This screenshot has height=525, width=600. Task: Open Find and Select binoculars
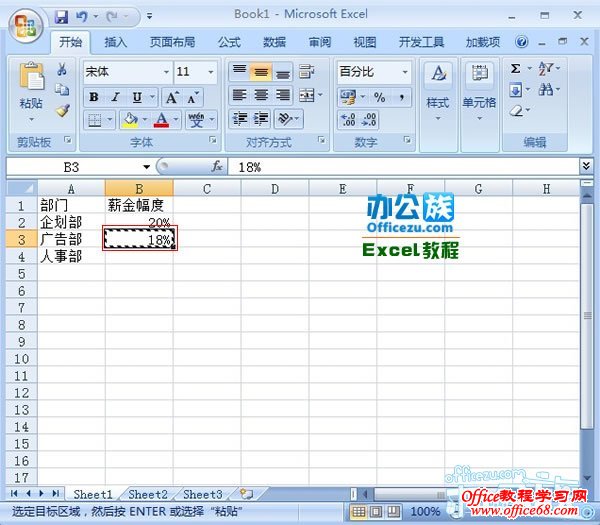(546, 90)
